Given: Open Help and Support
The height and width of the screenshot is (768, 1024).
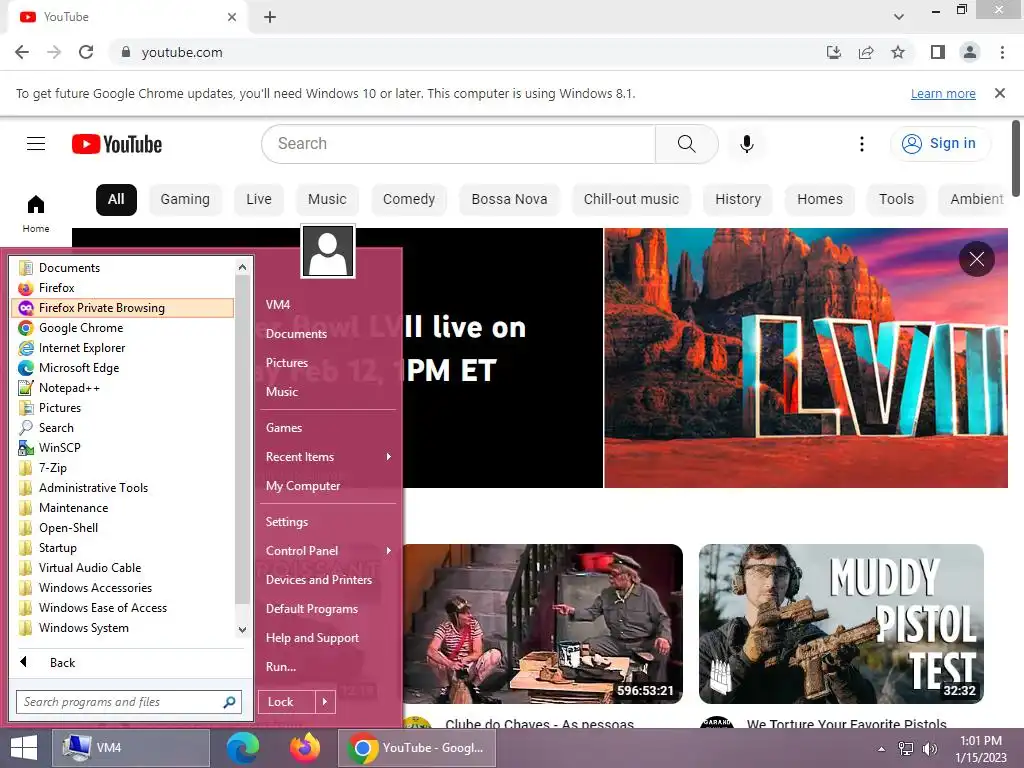Looking at the screenshot, I should pyautogui.click(x=328, y=638).
